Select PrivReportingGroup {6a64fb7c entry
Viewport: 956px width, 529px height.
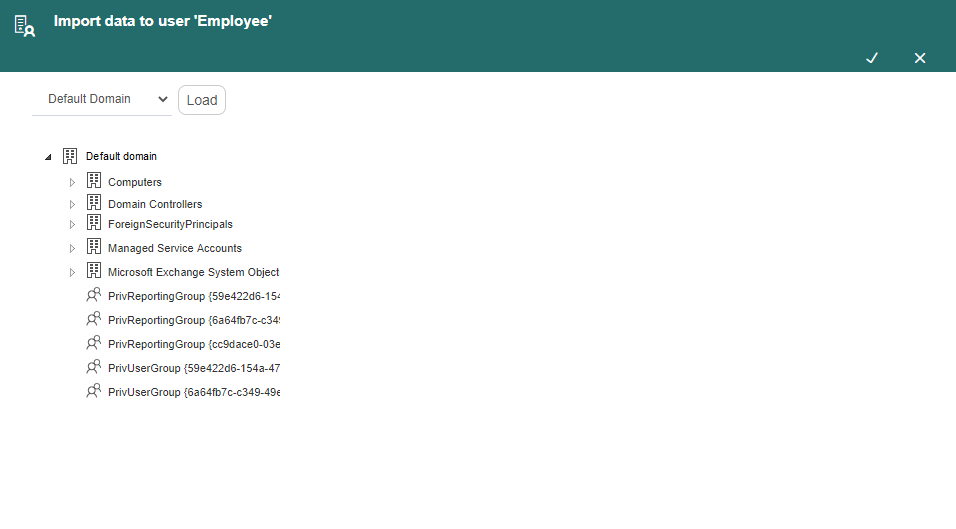[x=194, y=320]
